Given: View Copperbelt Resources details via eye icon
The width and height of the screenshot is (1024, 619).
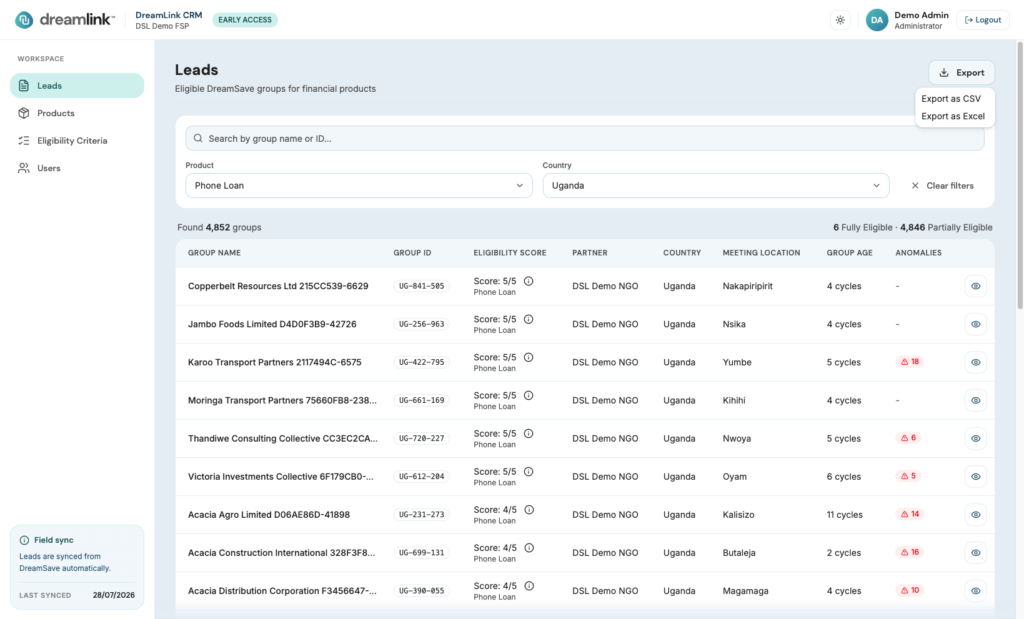Looking at the screenshot, I should [976, 286].
